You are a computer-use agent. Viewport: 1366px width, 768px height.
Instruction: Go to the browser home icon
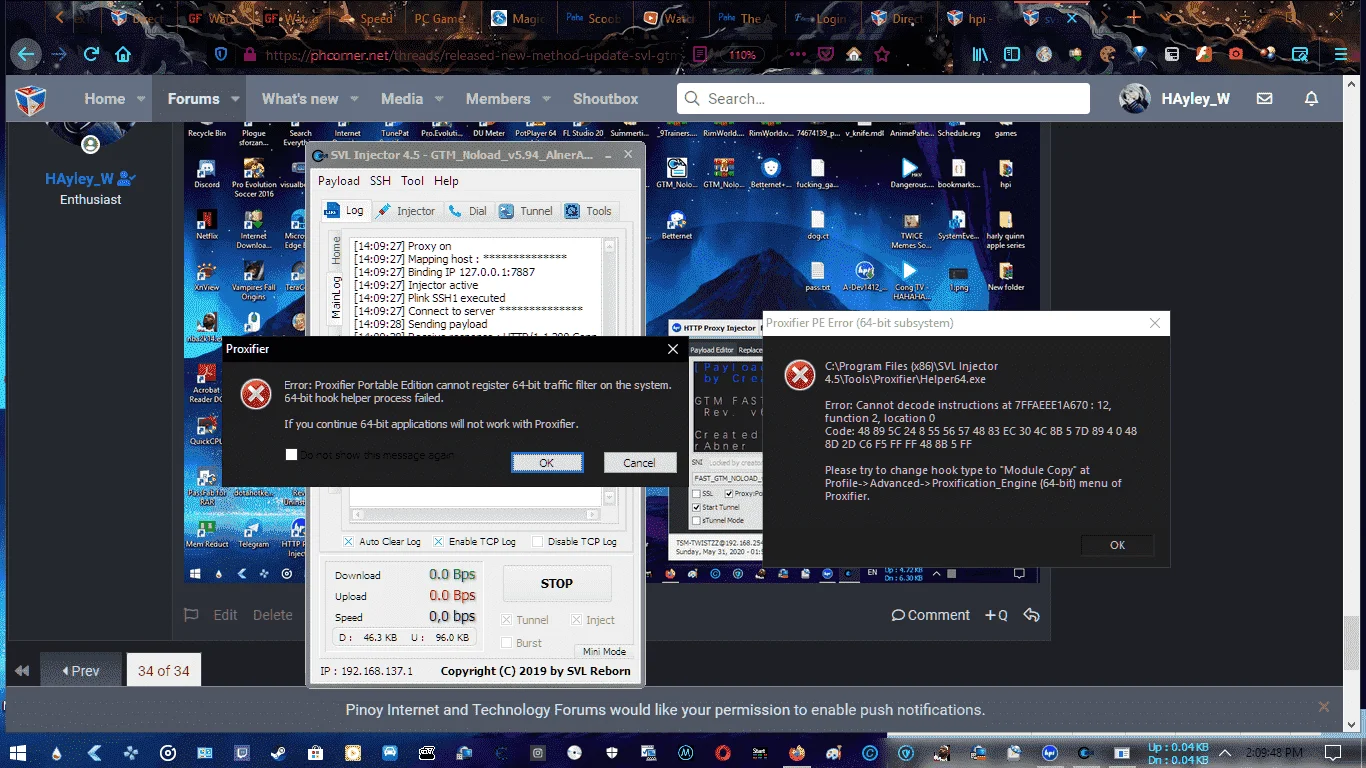(123, 54)
